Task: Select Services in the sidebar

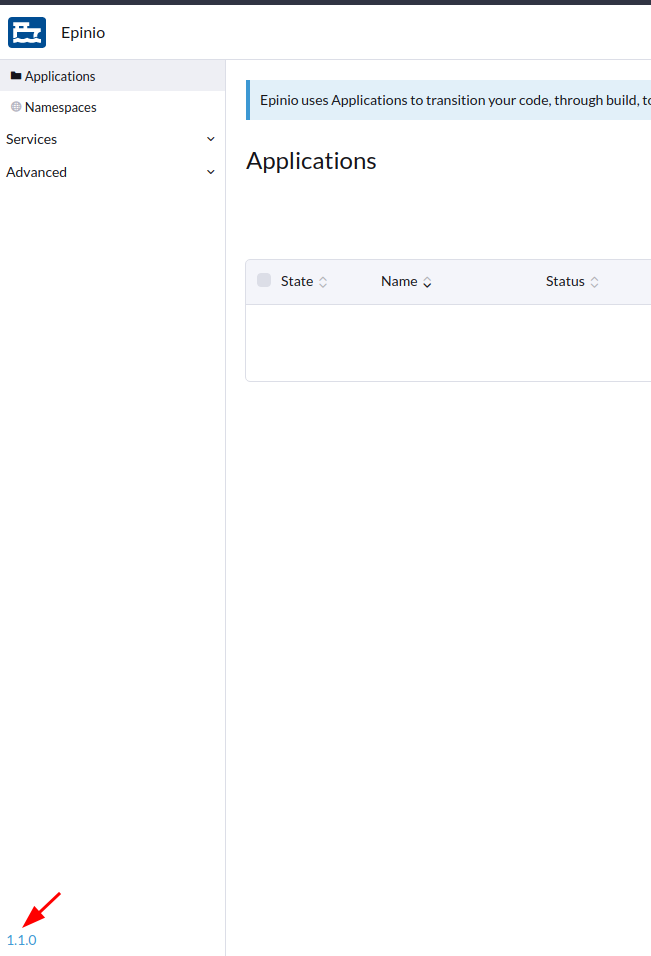Action: (x=31, y=139)
